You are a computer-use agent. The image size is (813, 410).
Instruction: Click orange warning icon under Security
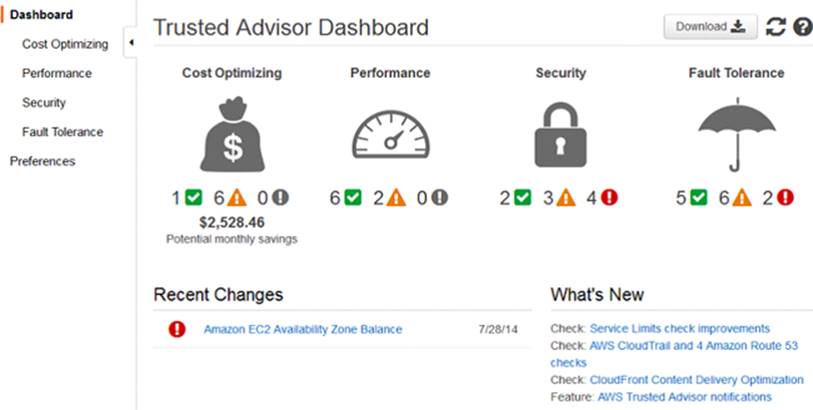click(566, 197)
